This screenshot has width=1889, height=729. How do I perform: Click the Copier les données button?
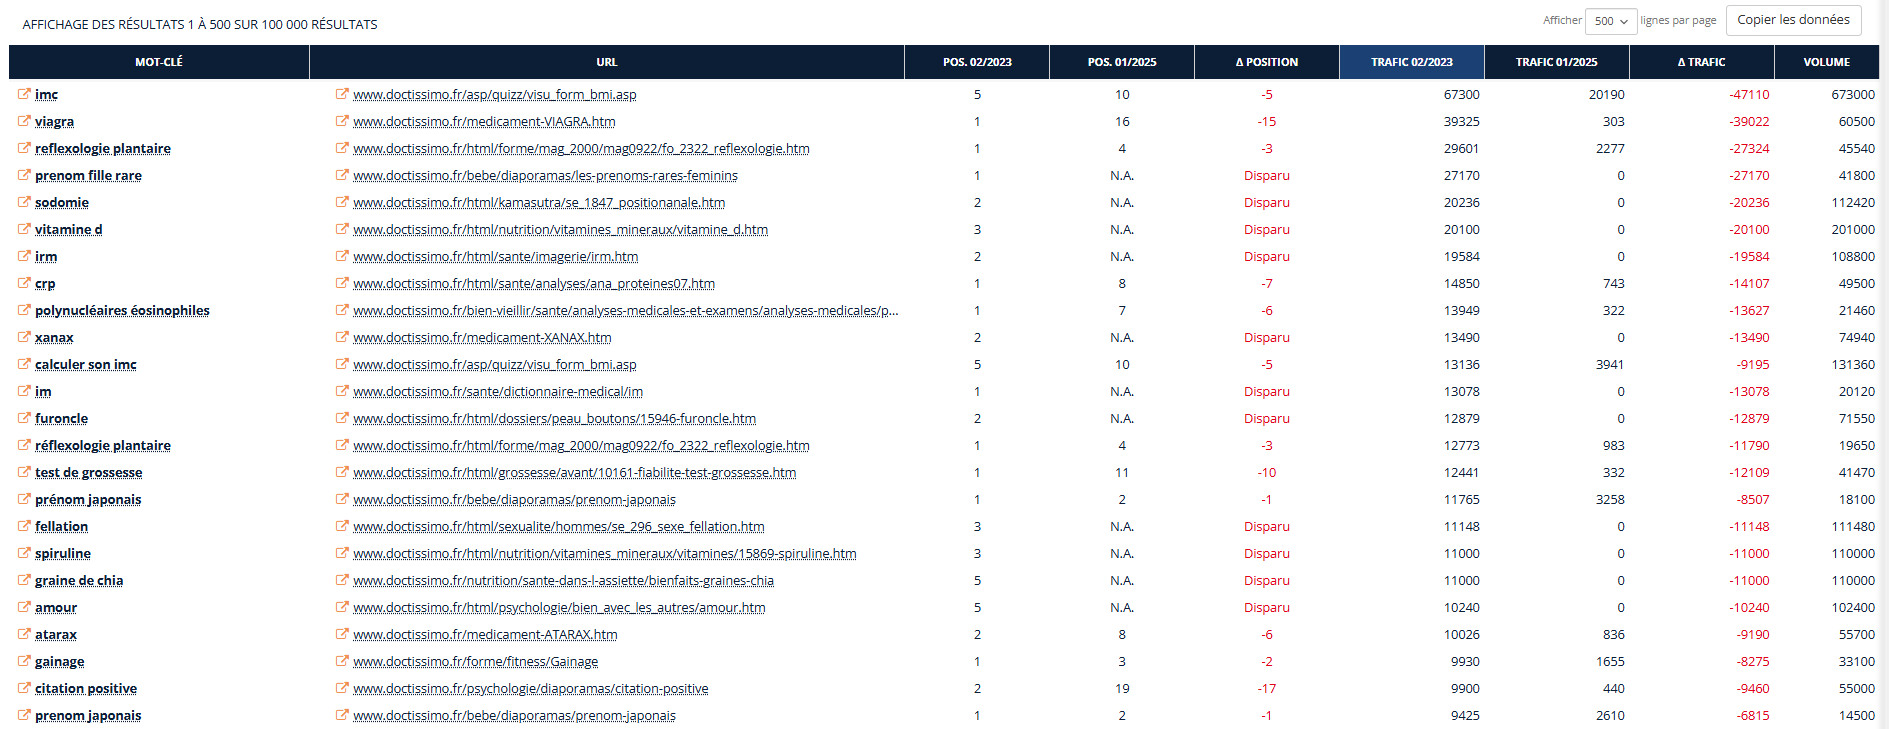pyautogui.click(x=1793, y=20)
